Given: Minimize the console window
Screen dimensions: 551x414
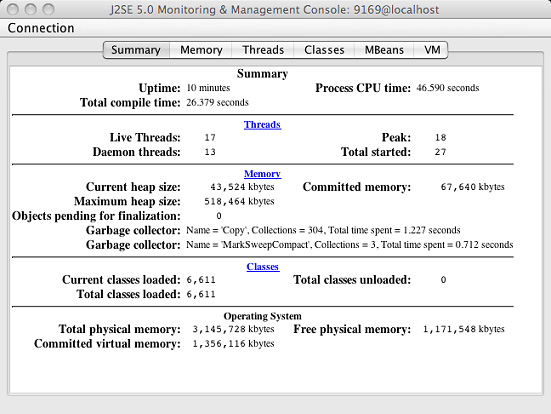Looking at the screenshot, I should click(x=31, y=9).
